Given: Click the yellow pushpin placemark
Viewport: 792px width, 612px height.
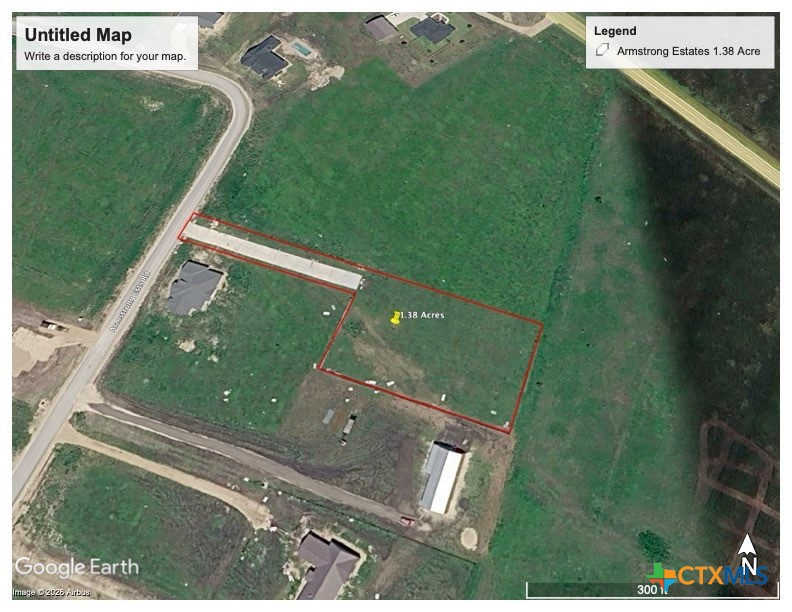Looking at the screenshot, I should pyautogui.click(x=396, y=317).
